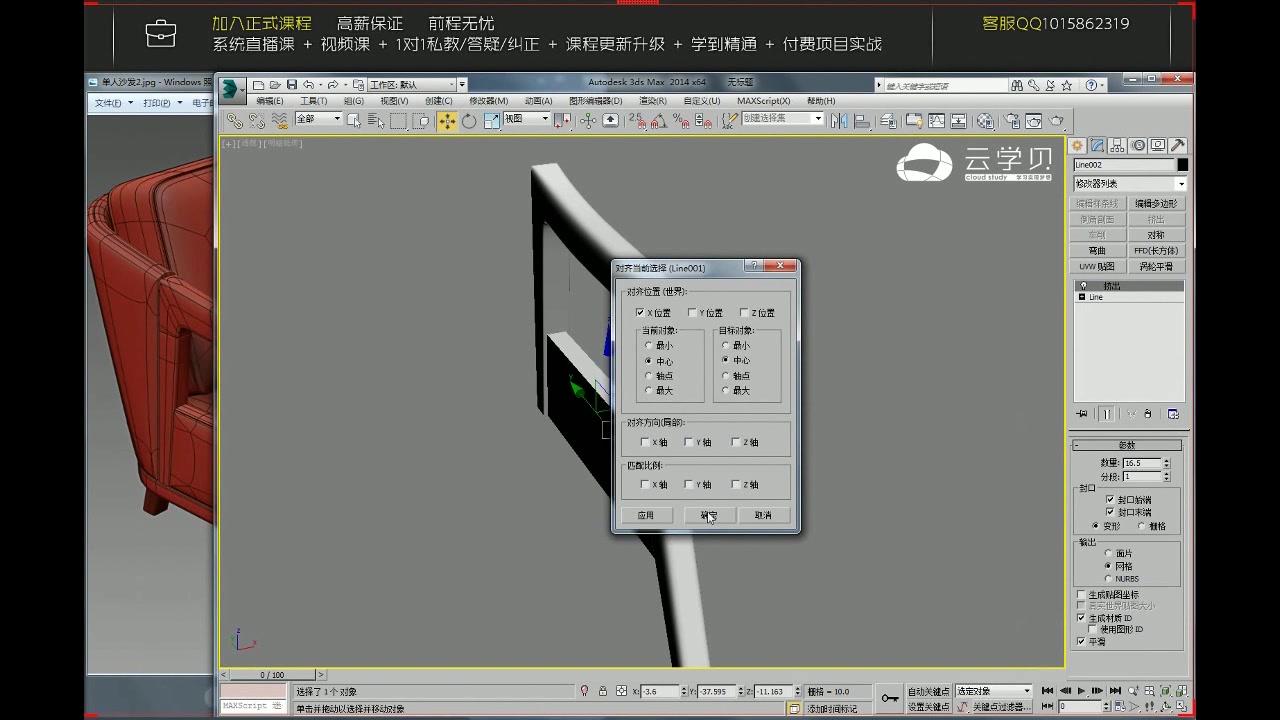Open the Select by Name dialog
Screen dimensions: 1280x720
click(x=376, y=120)
